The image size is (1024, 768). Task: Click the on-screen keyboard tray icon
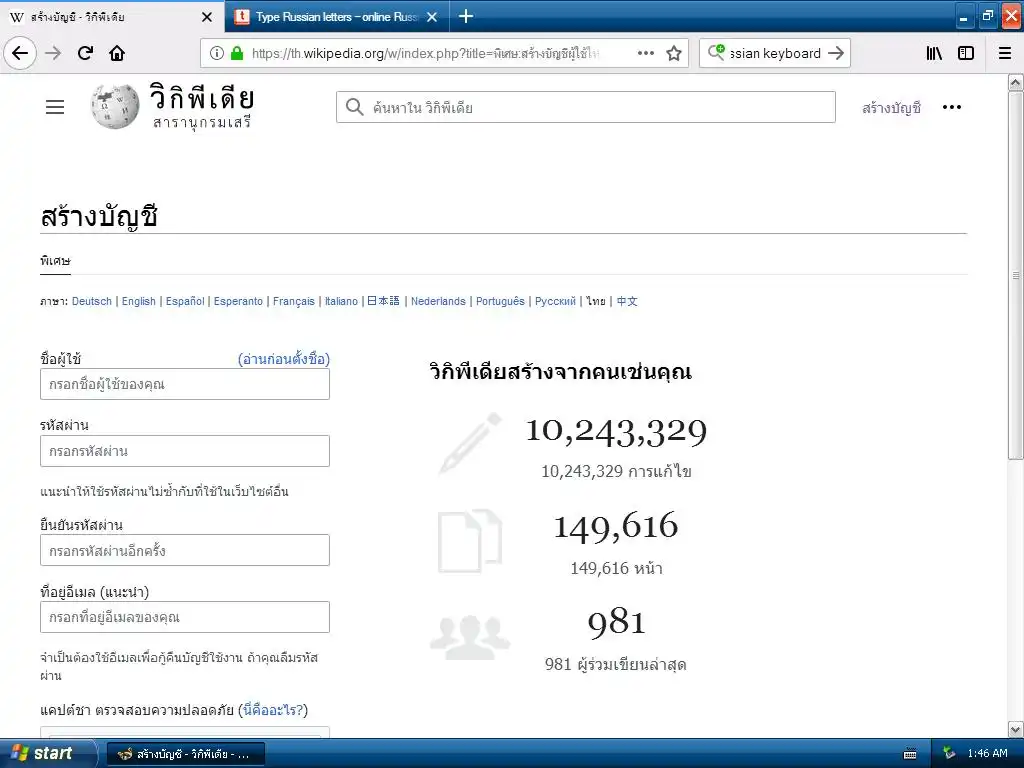(x=910, y=754)
